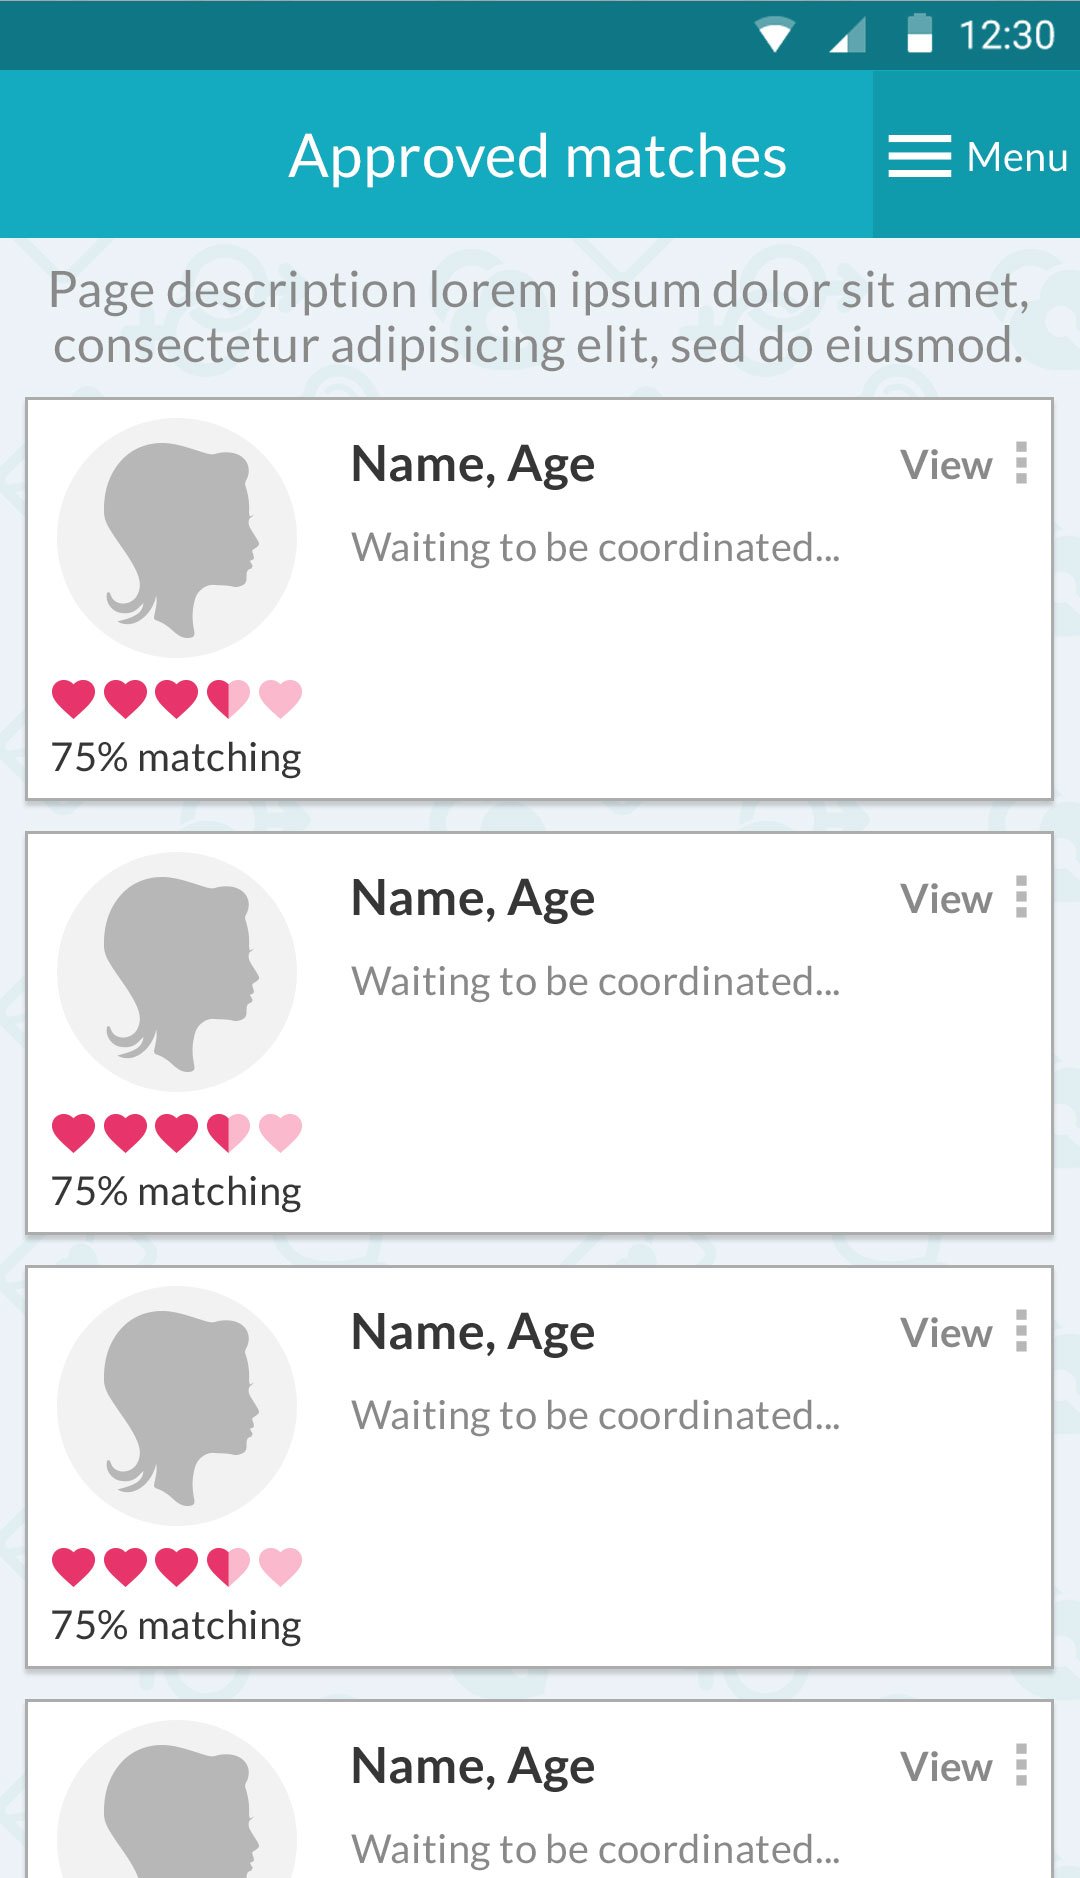The height and width of the screenshot is (1878, 1080).
Task: Tap the Menu label in header
Action: tap(1017, 157)
